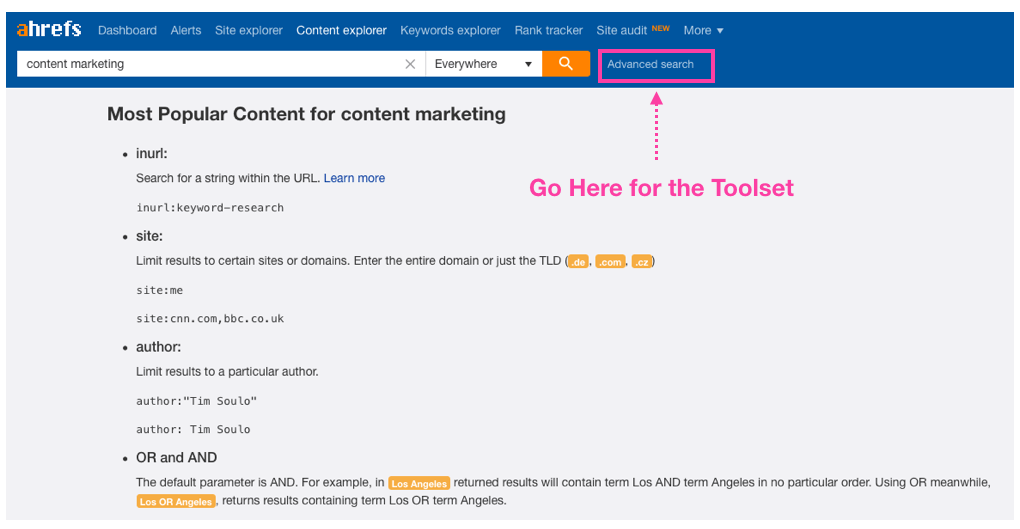The image size is (1020, 529).
Task: Run search with orange magnifier button
Action: (x=566, y=64)
